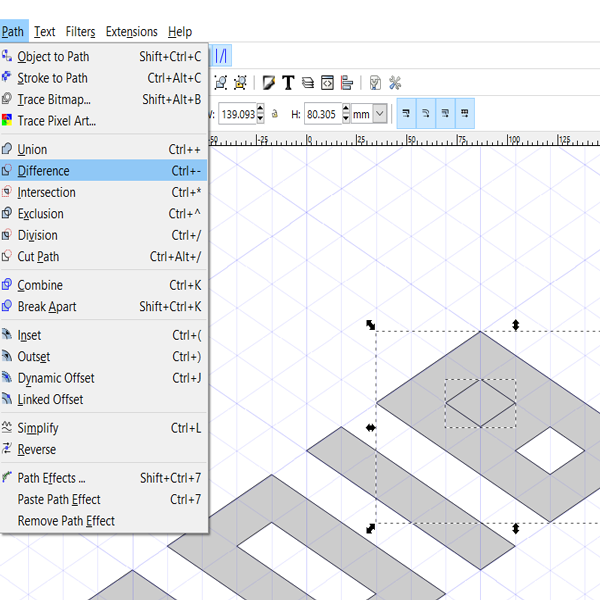Toggle move patterns with objects

click(x=465, y=113)
